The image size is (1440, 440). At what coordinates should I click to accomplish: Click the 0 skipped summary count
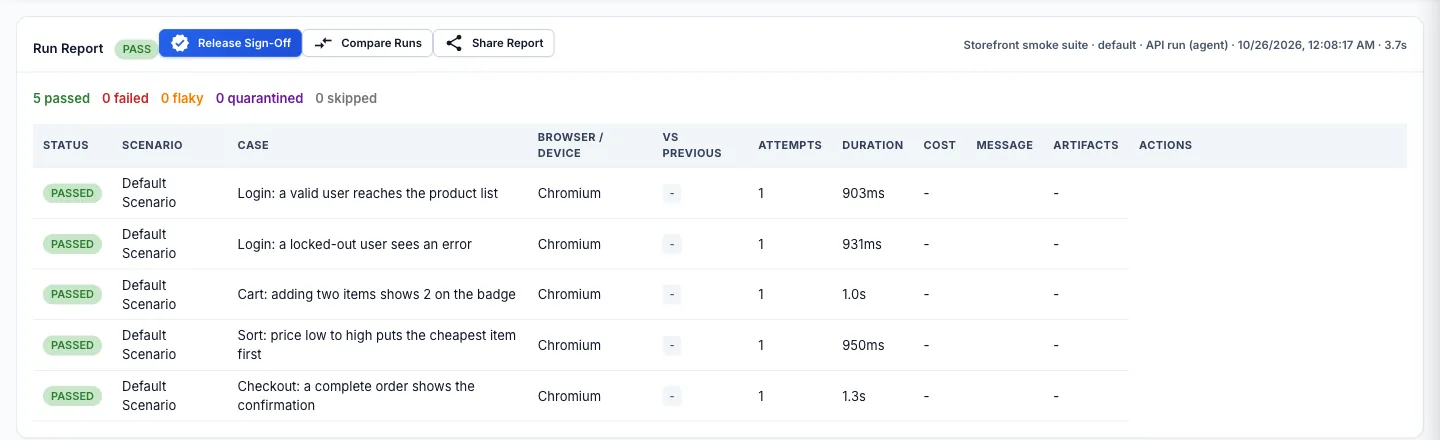tap(346, 98)
